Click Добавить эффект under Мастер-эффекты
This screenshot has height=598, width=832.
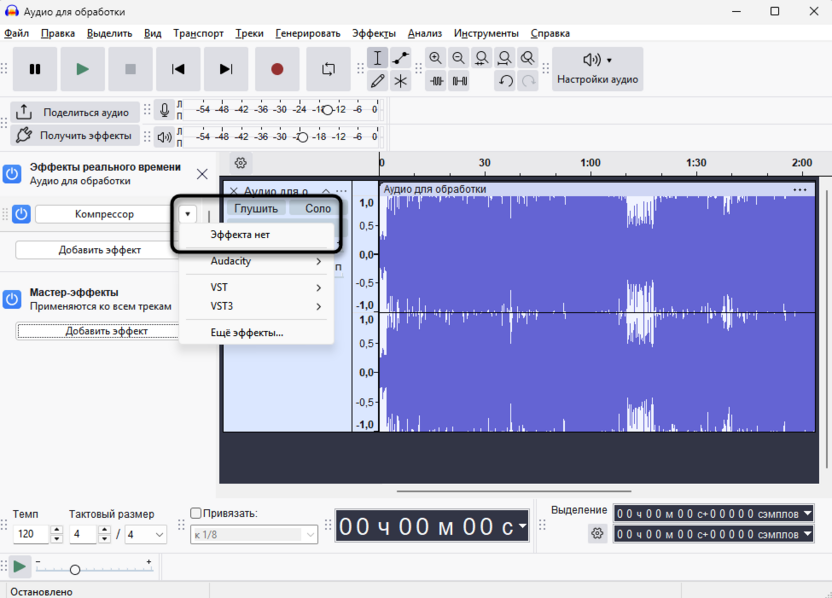pos(99,331)
